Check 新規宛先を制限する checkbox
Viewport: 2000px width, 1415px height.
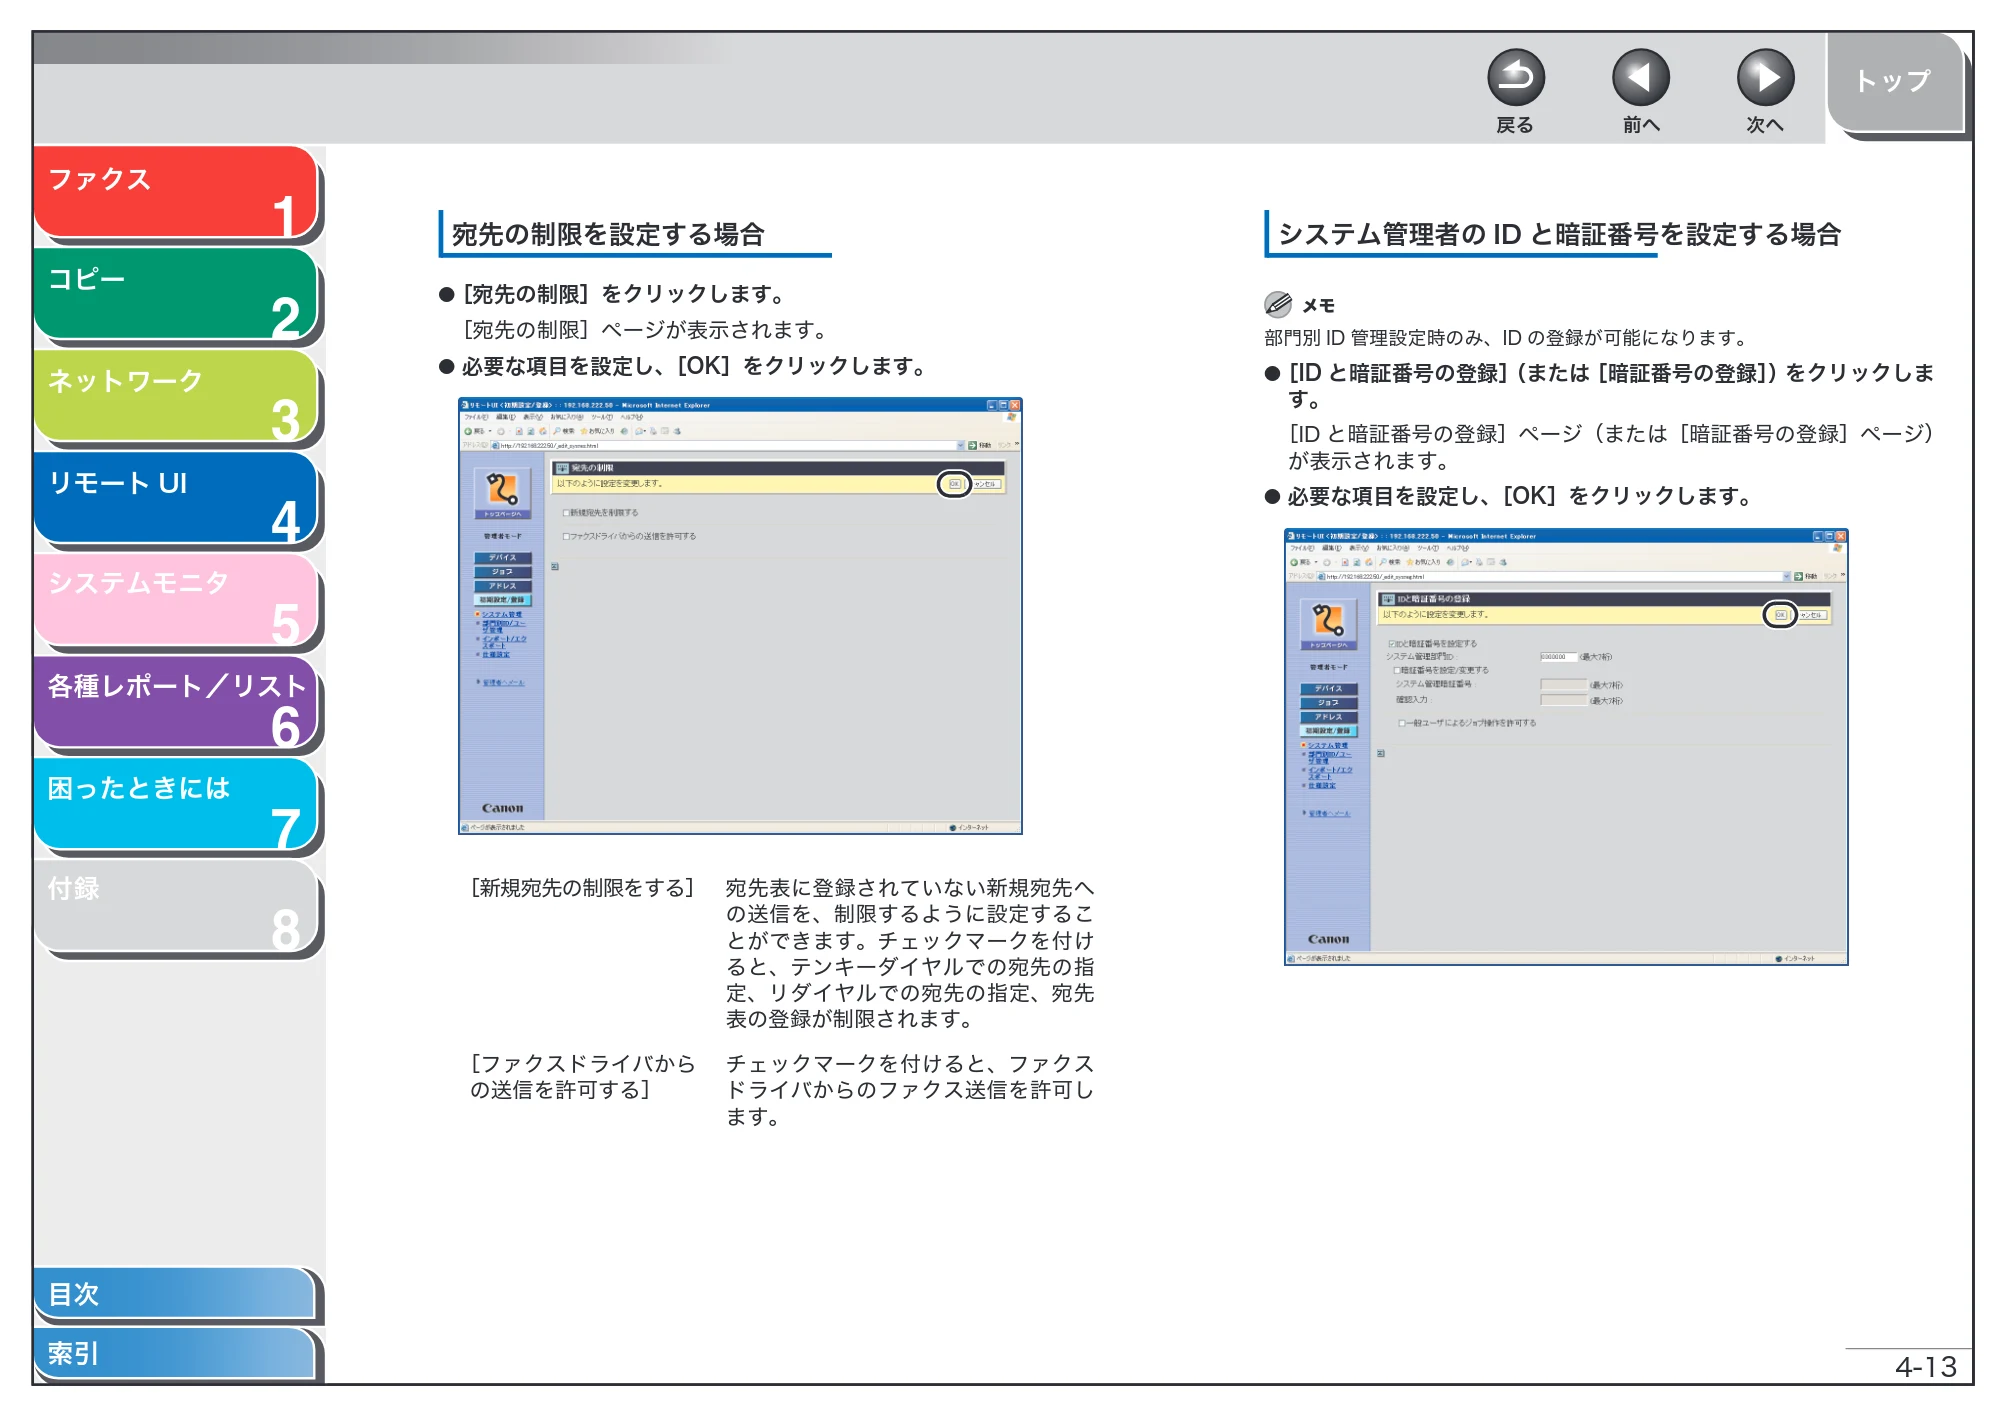coord(566,513)
